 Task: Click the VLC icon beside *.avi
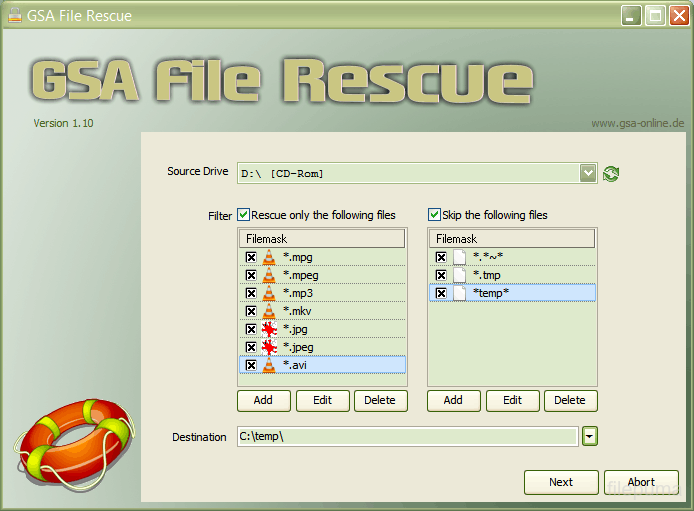tap(268, 365)
